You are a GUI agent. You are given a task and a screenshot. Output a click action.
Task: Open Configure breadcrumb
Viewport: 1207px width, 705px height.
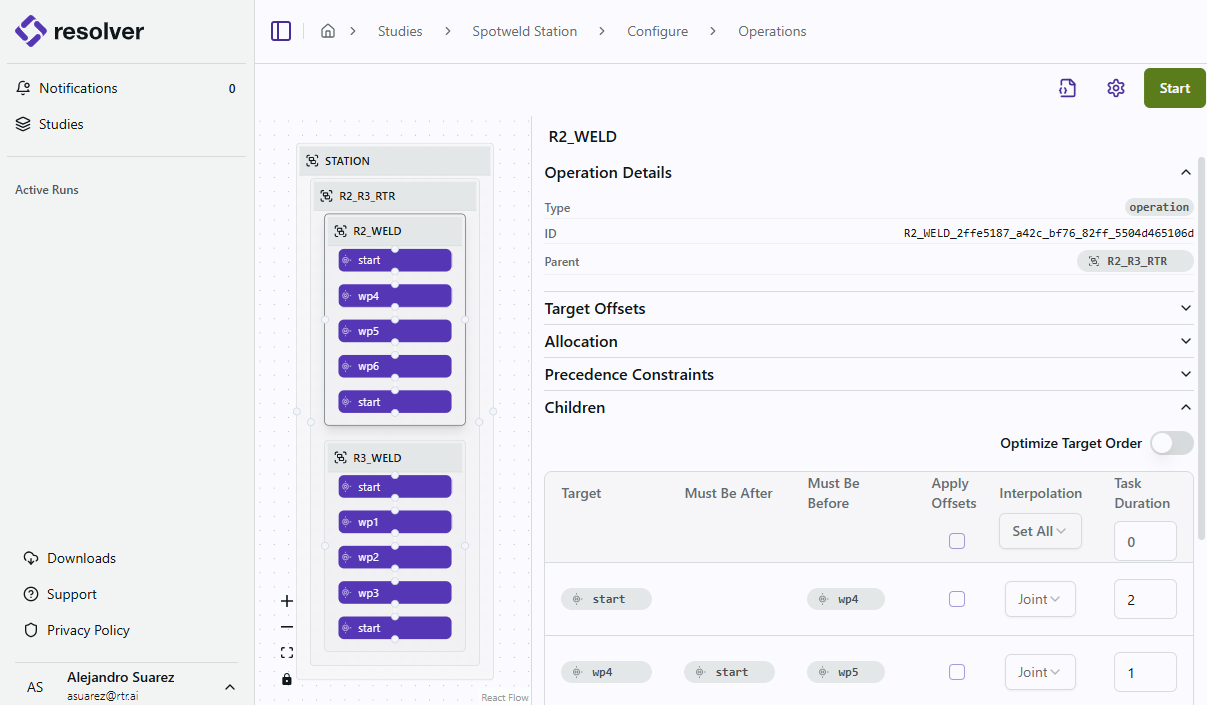point(657,31)
